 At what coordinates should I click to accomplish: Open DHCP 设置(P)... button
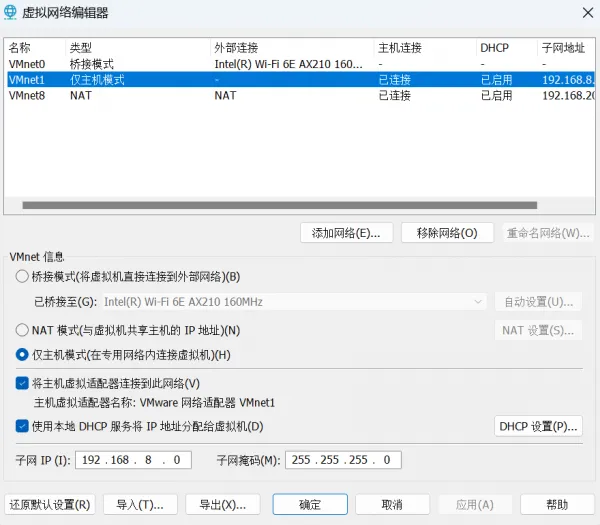(x=538, y=426)
